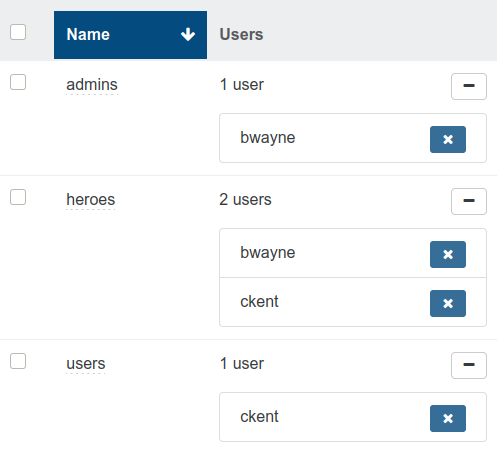Select ckent entry under users group
Viewport: 497px width, 452px height.
click(259, 417)
